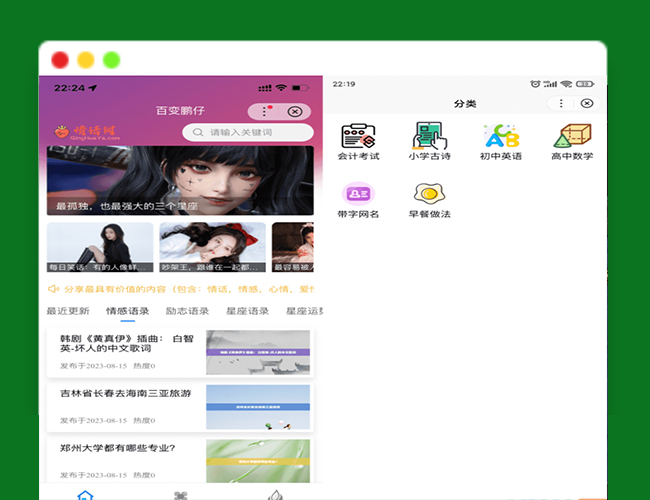Tap the home icon in bottom navigation
This screenshot has width=650, height=500.
coord(85,495)
